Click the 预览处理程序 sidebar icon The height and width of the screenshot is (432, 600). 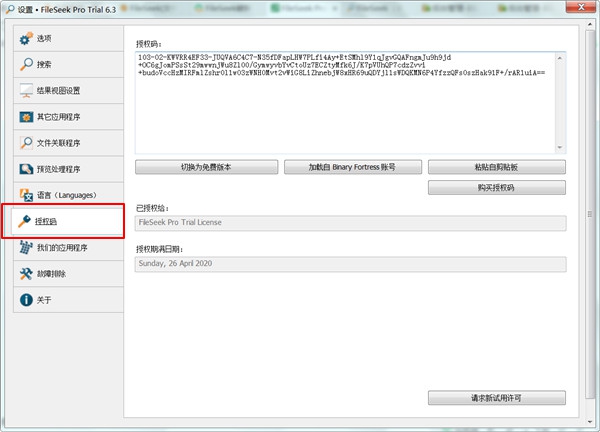tap(26, 169)
